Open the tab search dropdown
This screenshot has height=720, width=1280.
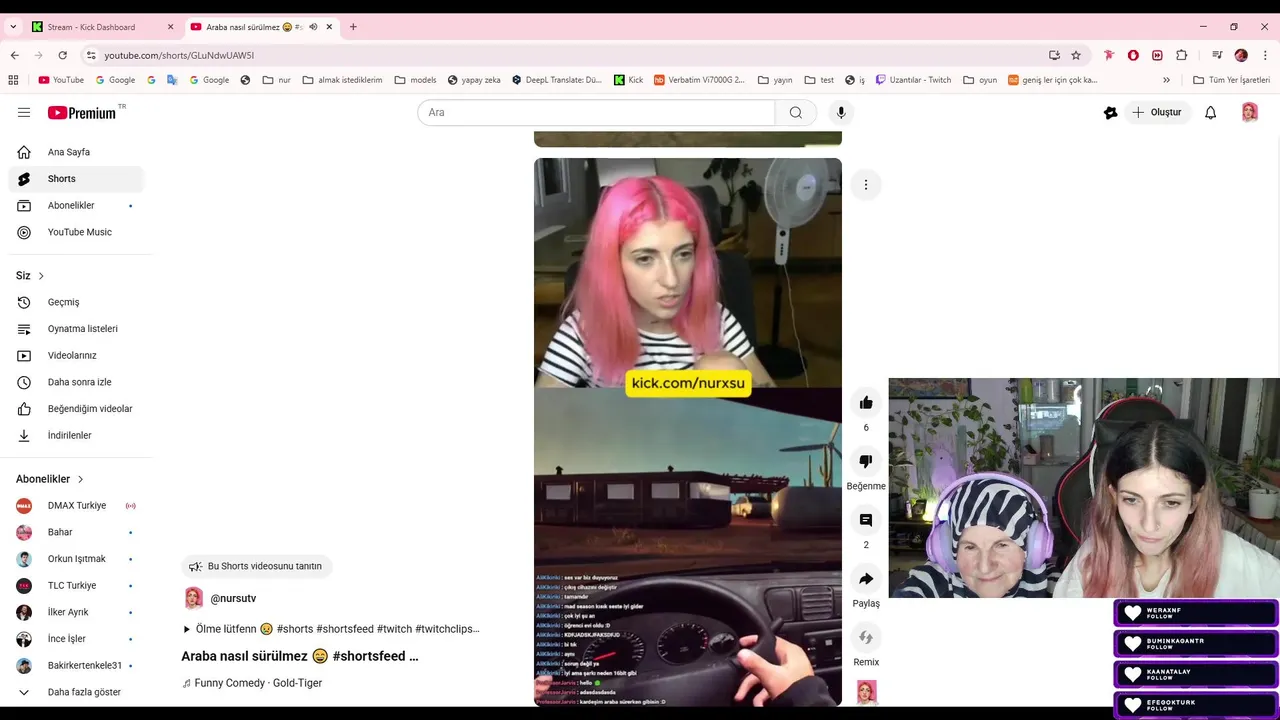[x=13, y=27]
